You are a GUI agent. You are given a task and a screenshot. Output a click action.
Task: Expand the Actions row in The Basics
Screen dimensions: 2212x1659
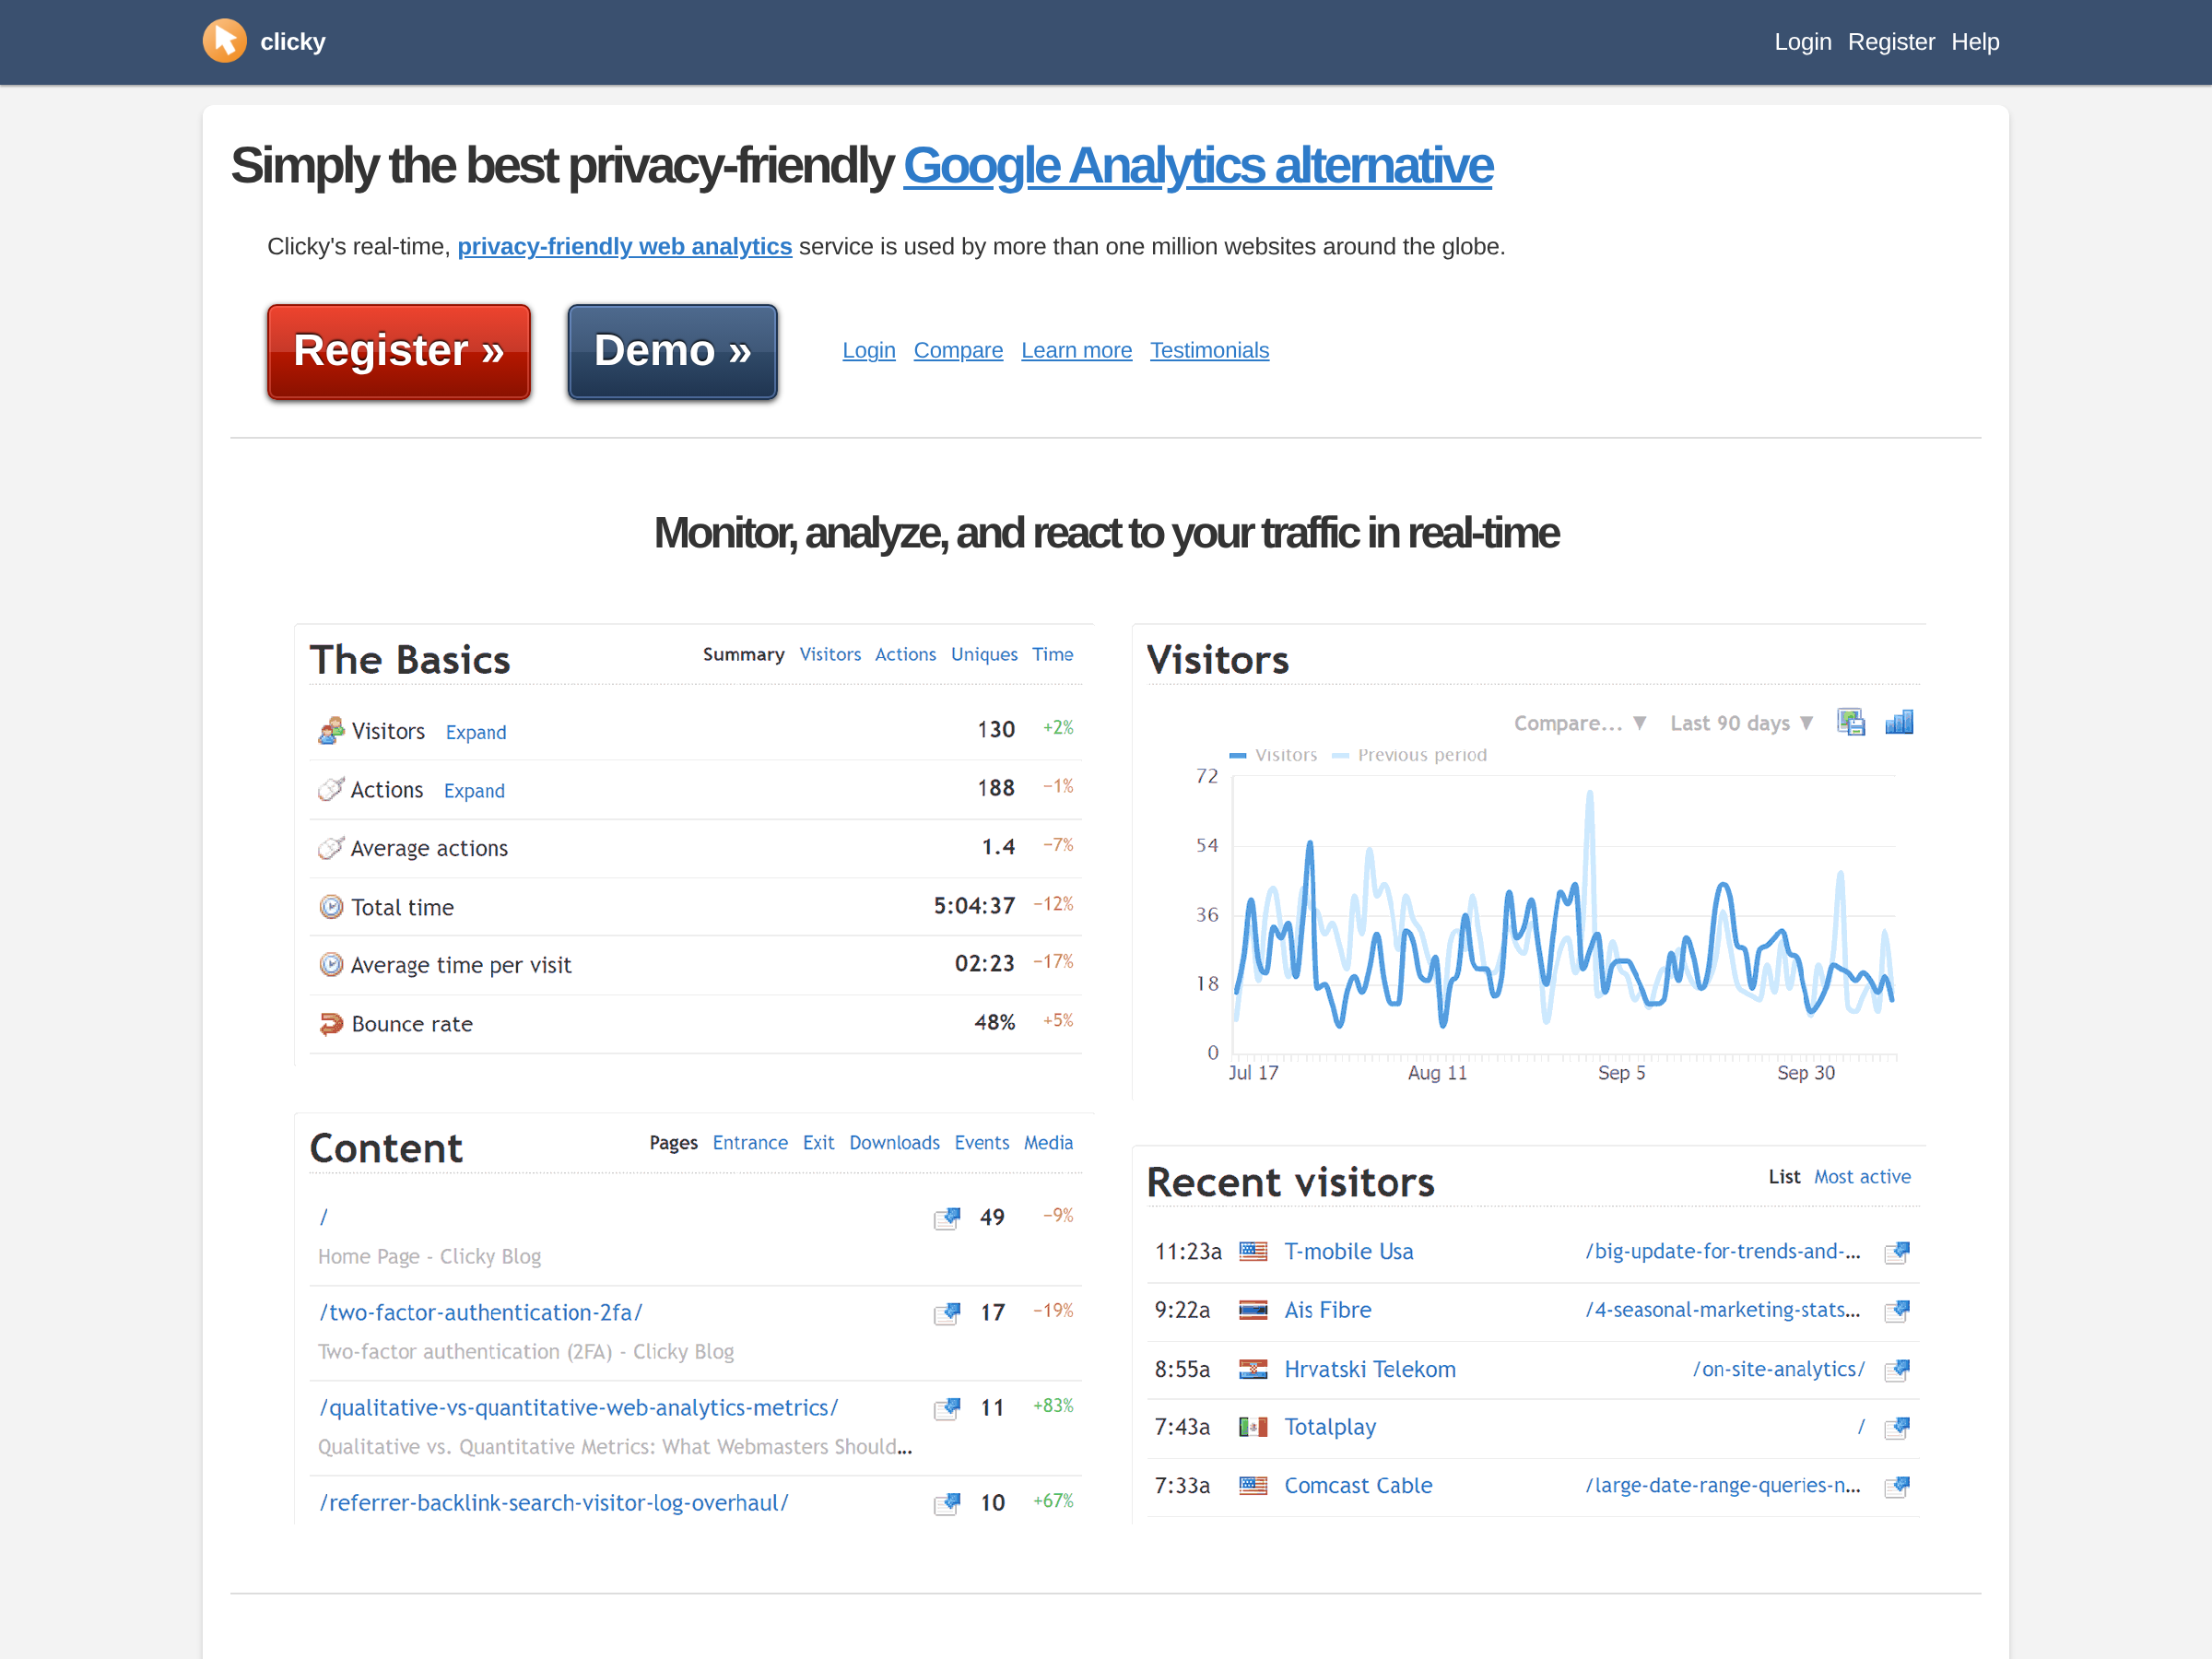[474, 791]
